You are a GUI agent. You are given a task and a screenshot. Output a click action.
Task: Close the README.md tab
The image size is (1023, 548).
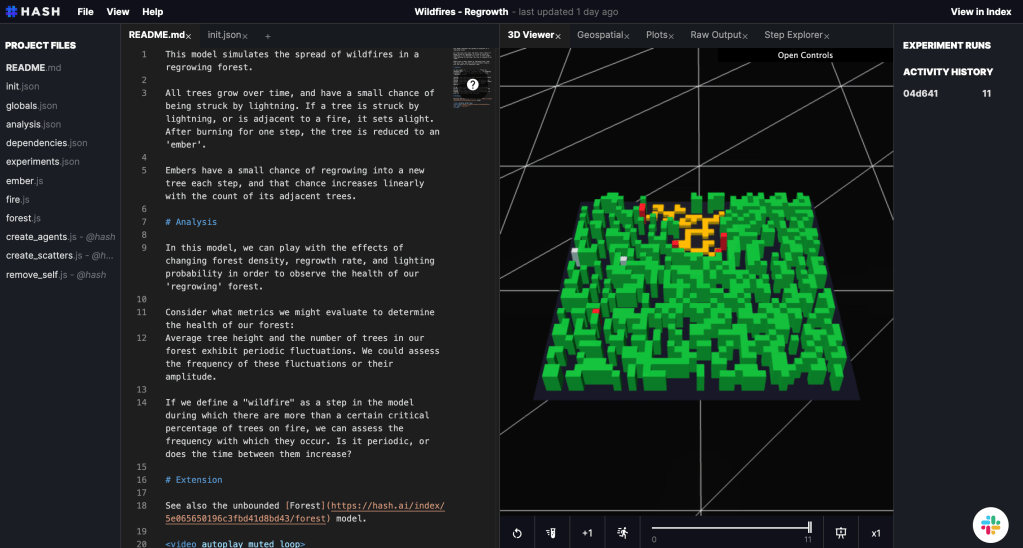coord(189,36)
